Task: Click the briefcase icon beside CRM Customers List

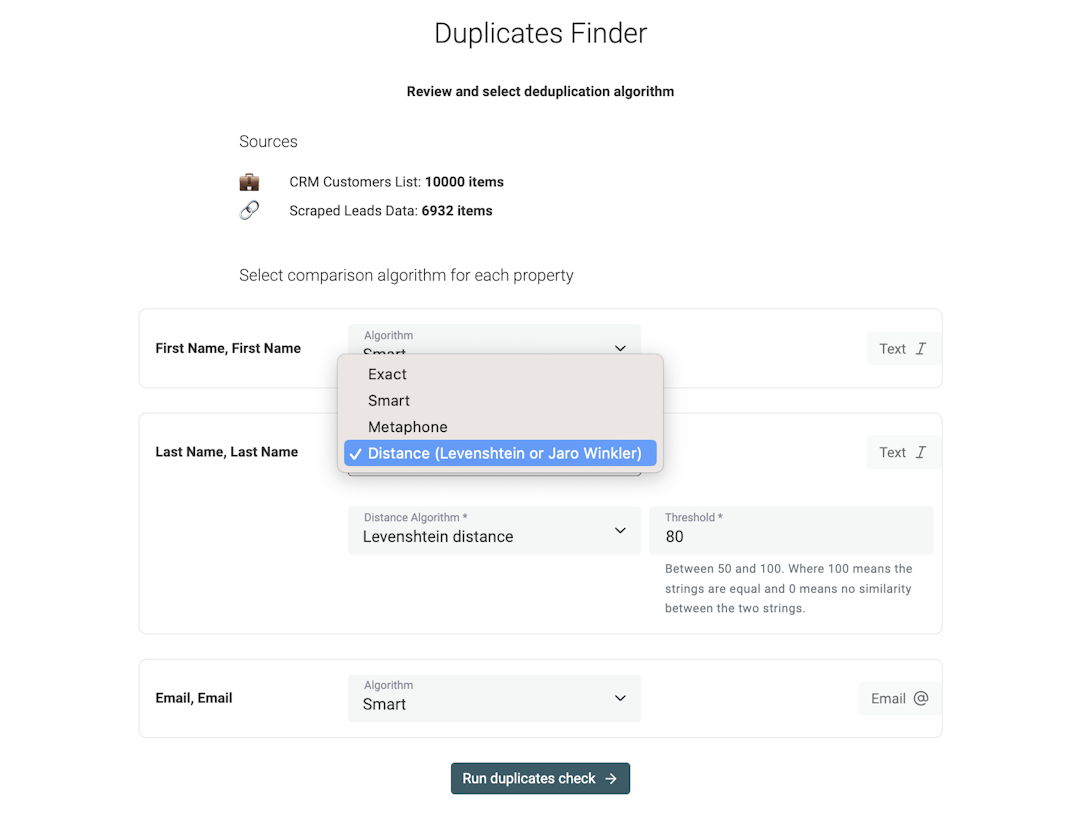Action: click(249, 182)
